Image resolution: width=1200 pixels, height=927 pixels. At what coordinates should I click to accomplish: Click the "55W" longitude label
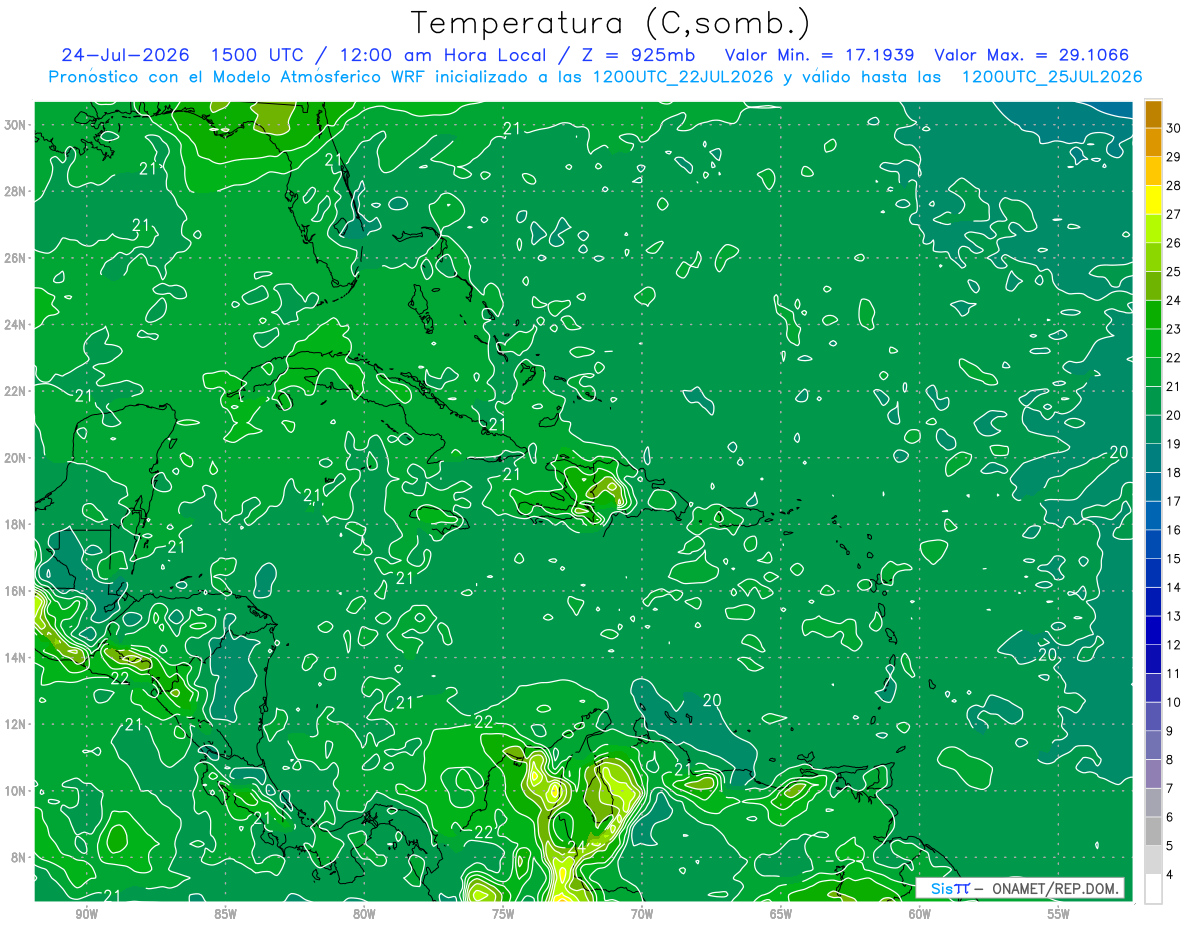coord(1059,914)
